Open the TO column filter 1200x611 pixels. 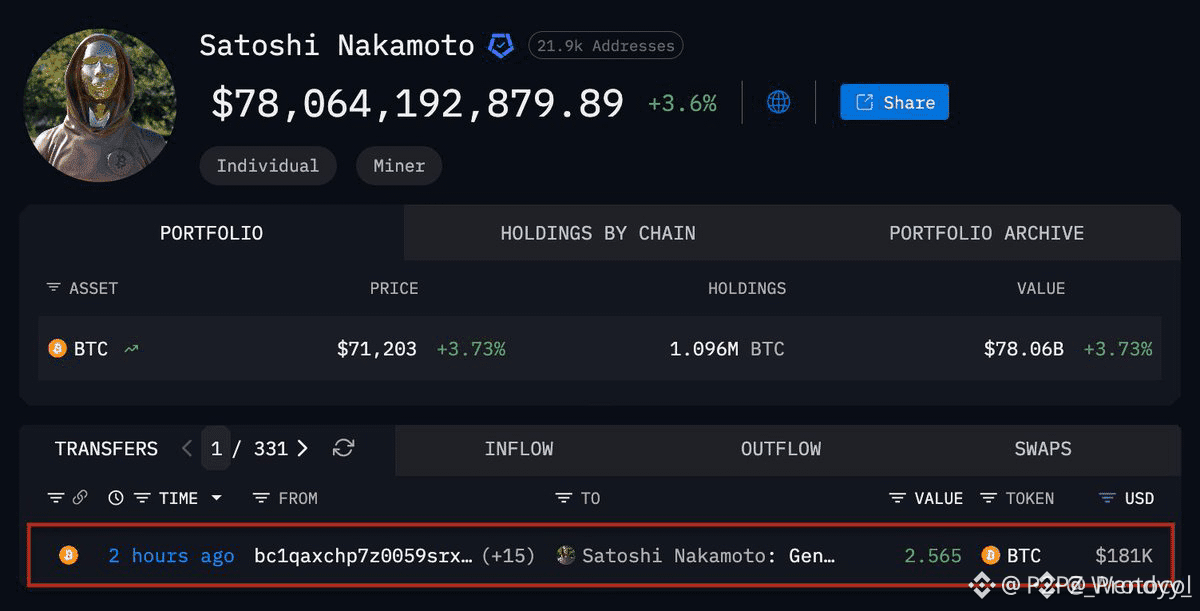[564, 498]
